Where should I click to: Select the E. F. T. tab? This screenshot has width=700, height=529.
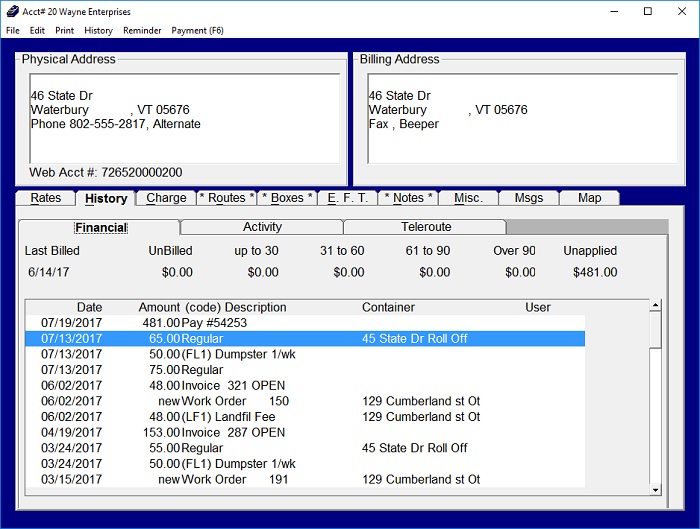pos(348,198)
